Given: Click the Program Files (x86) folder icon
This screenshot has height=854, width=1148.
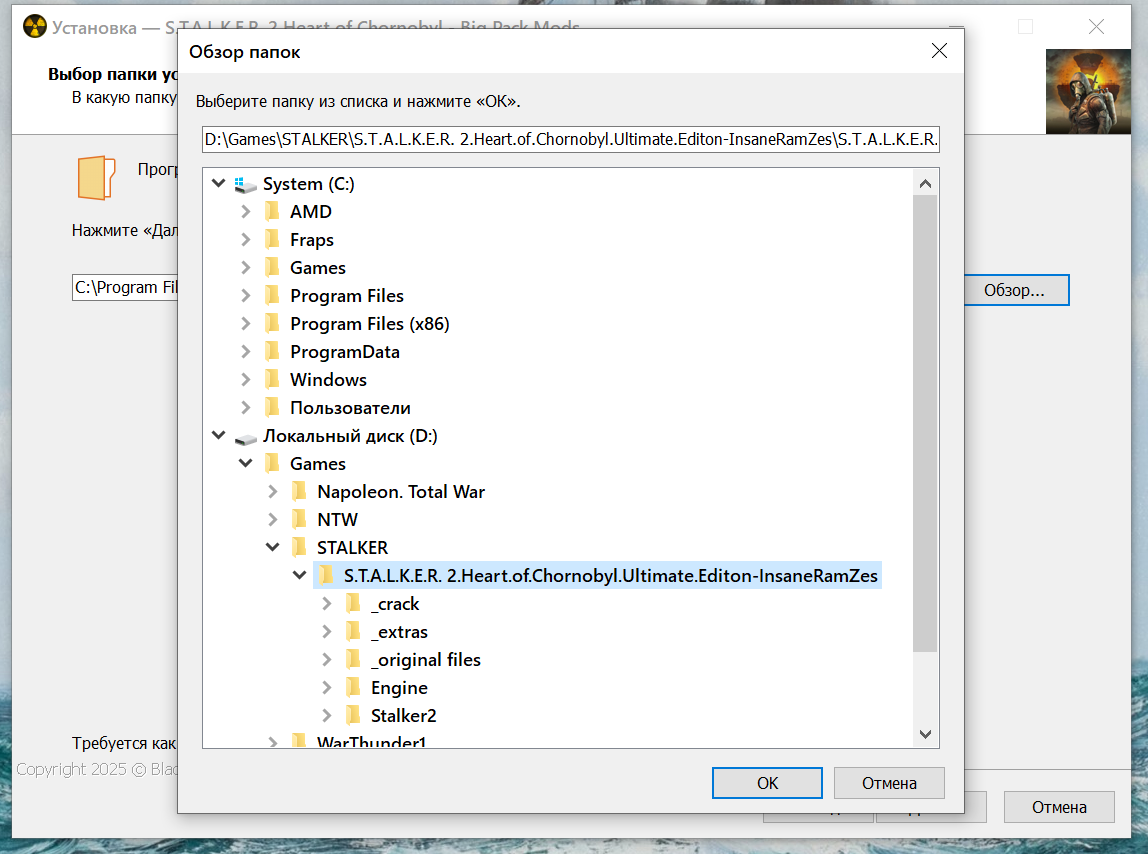Looking at the screenshot, I should coord(272,323).
